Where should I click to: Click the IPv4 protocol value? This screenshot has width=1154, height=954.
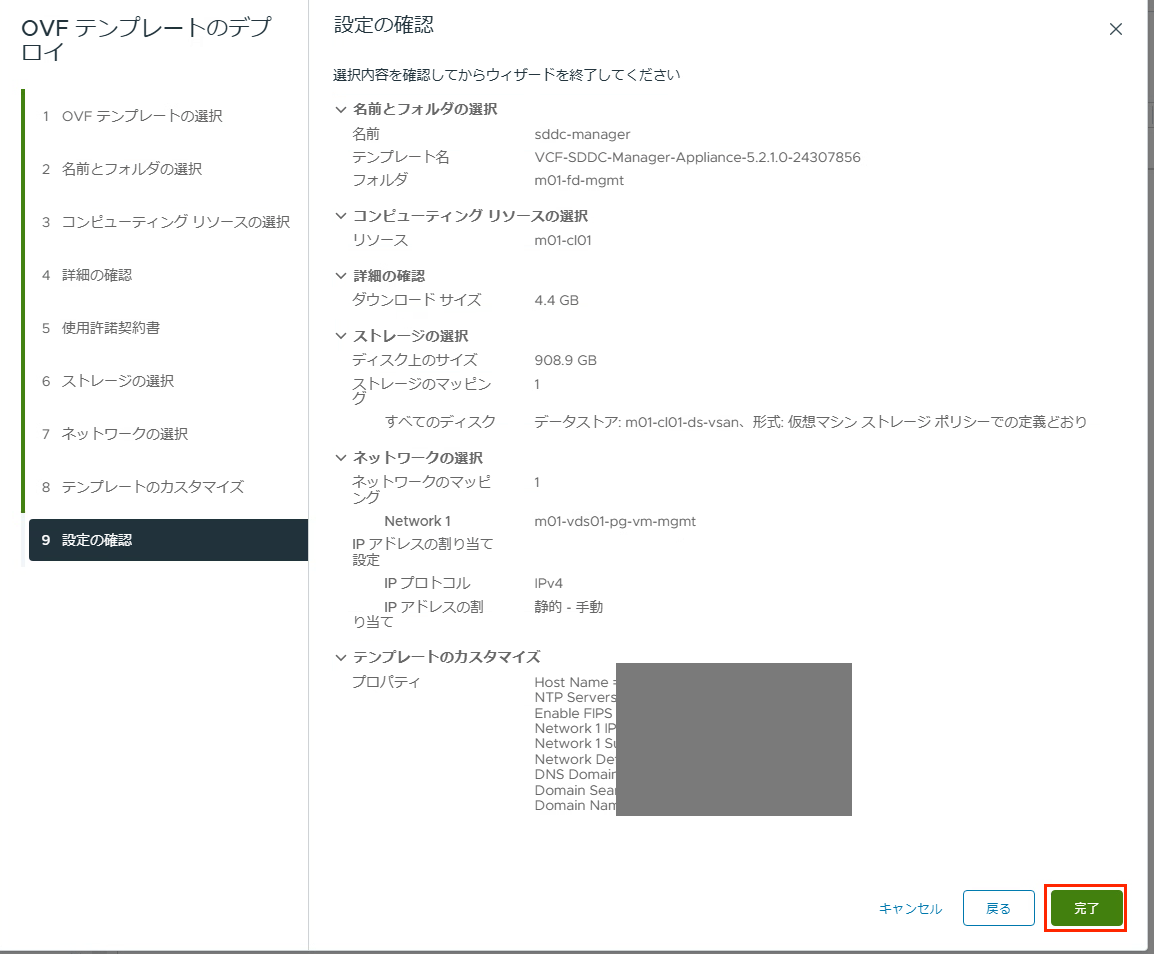click(548, 583)
